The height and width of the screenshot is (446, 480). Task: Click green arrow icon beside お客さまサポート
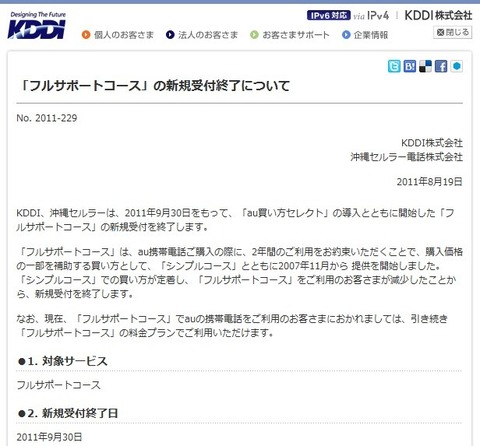pyautogui.click(x=254, y=35)
